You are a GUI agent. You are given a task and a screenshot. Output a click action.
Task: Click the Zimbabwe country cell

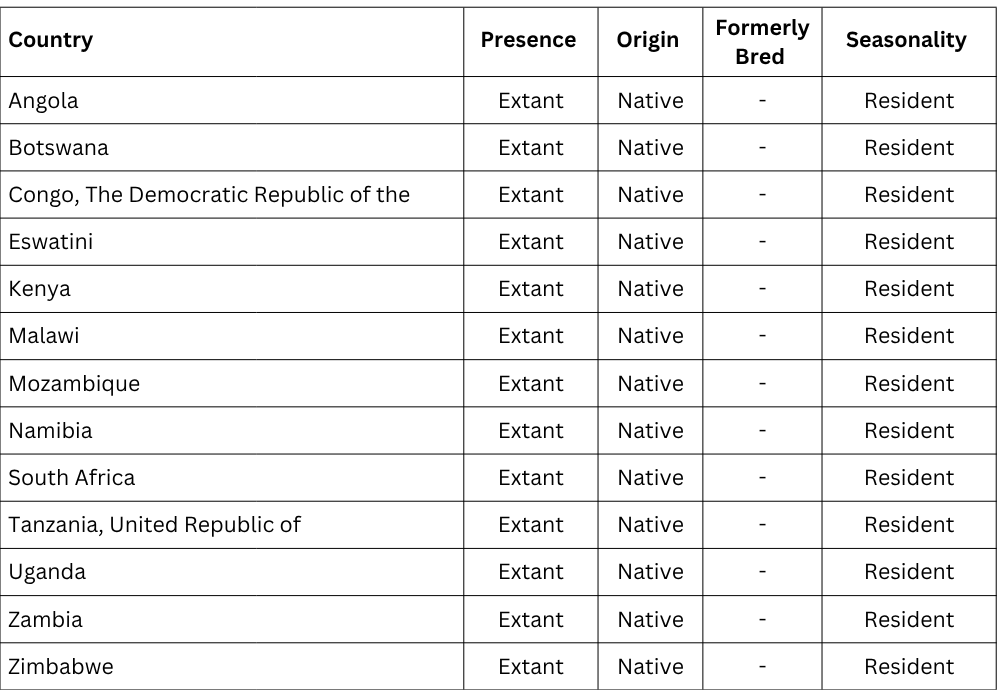pyautogui.click(x=61, y=667)
